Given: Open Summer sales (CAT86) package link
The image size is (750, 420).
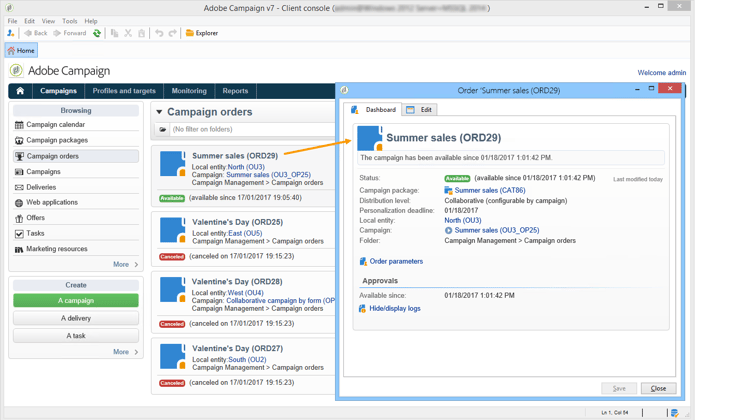Looking at the screenshot, I should coord(490,190).
